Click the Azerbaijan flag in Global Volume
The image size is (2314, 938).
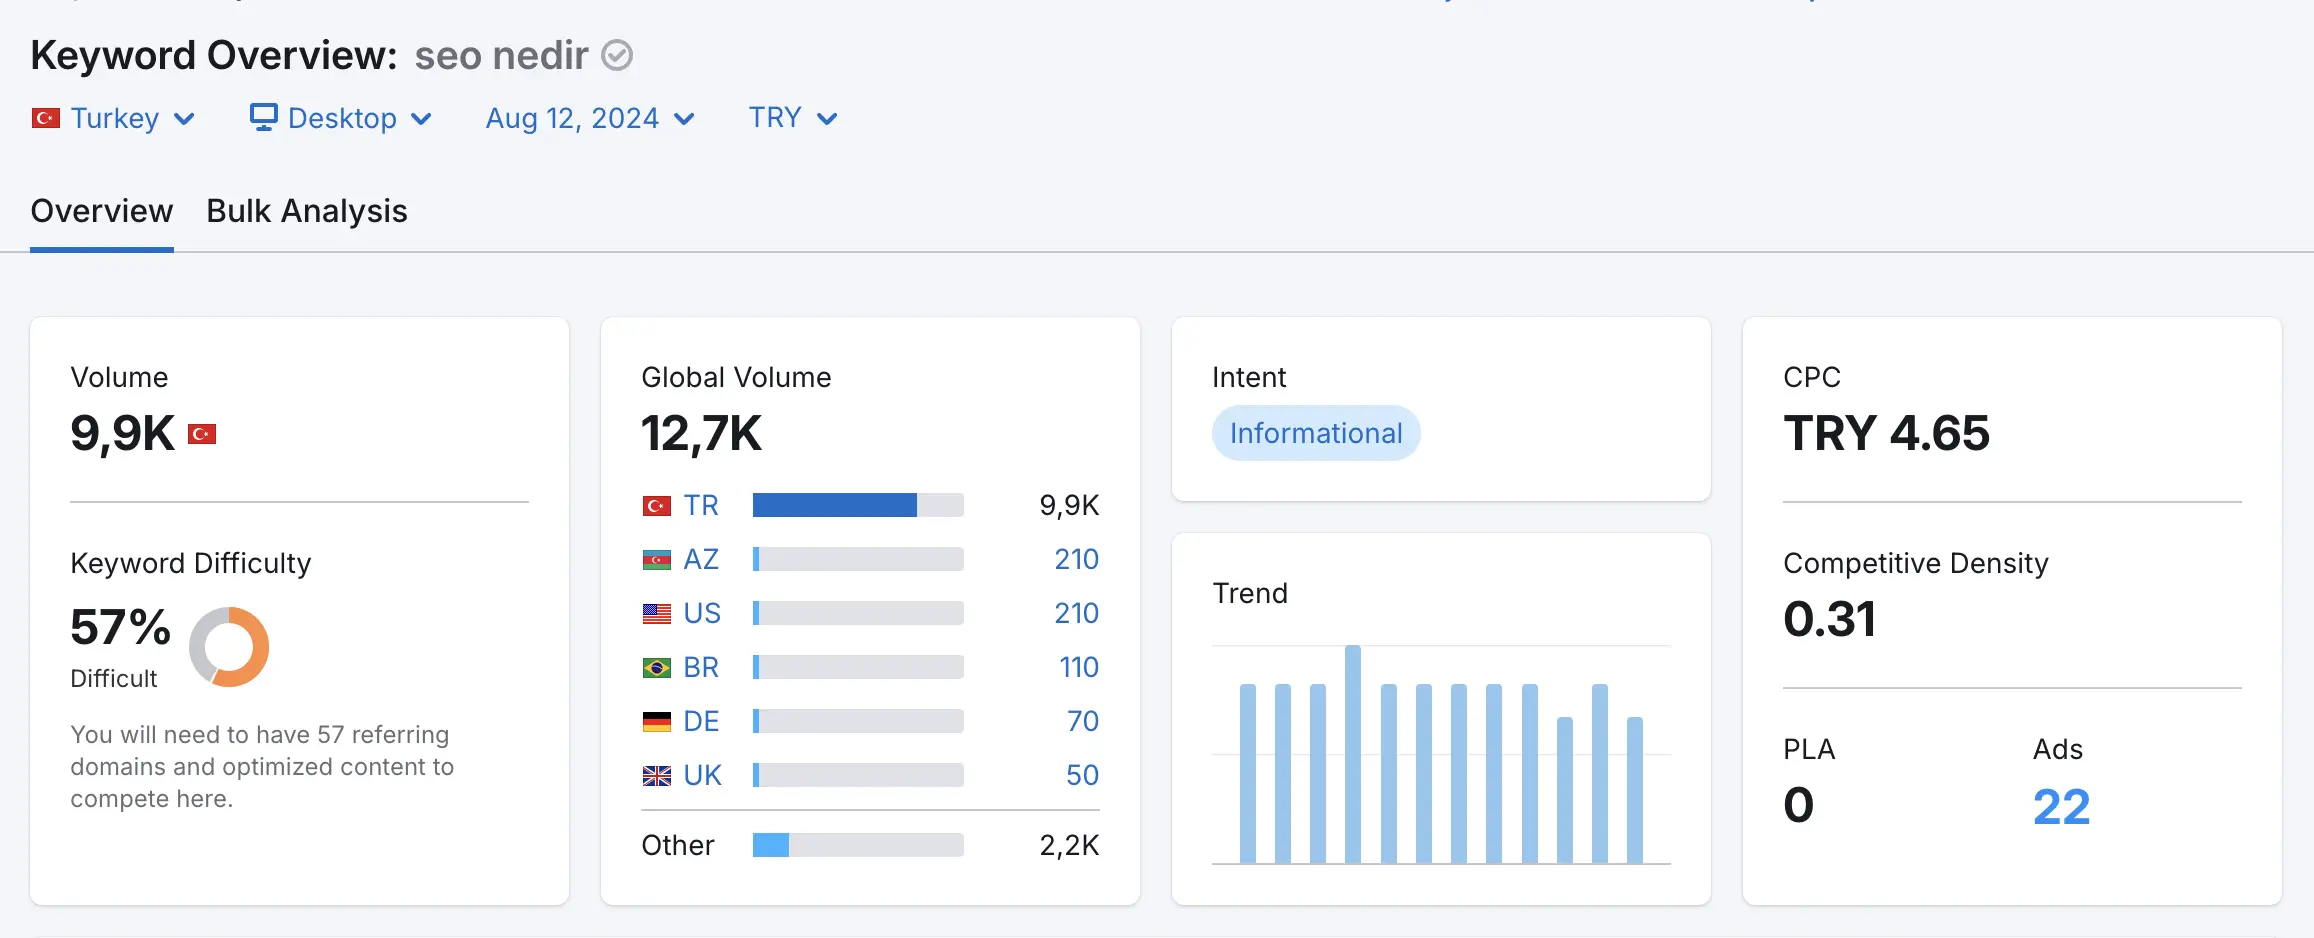(x=656, y=560)
